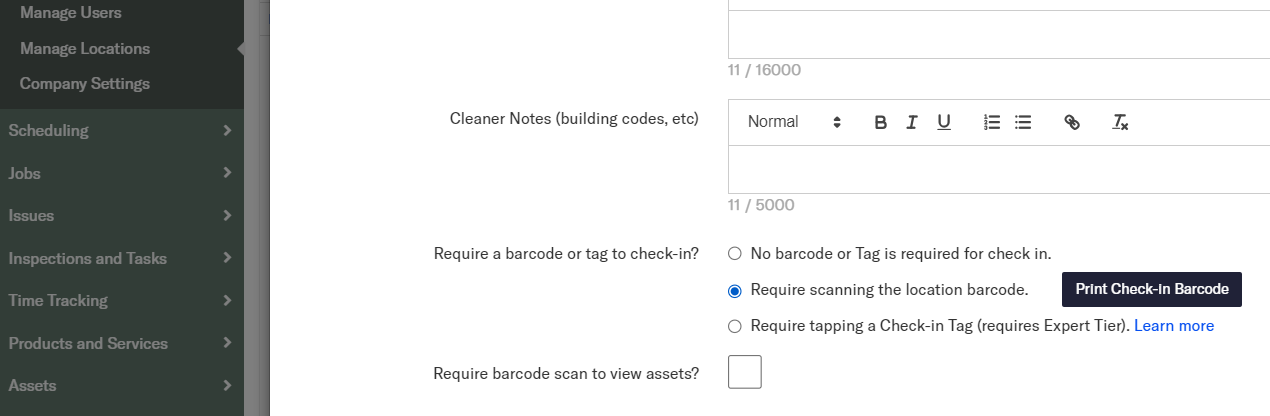Insert a numbered list in Cleaner Notes
This screenshot has height=416, width=1270.
[x=992, y=122]
